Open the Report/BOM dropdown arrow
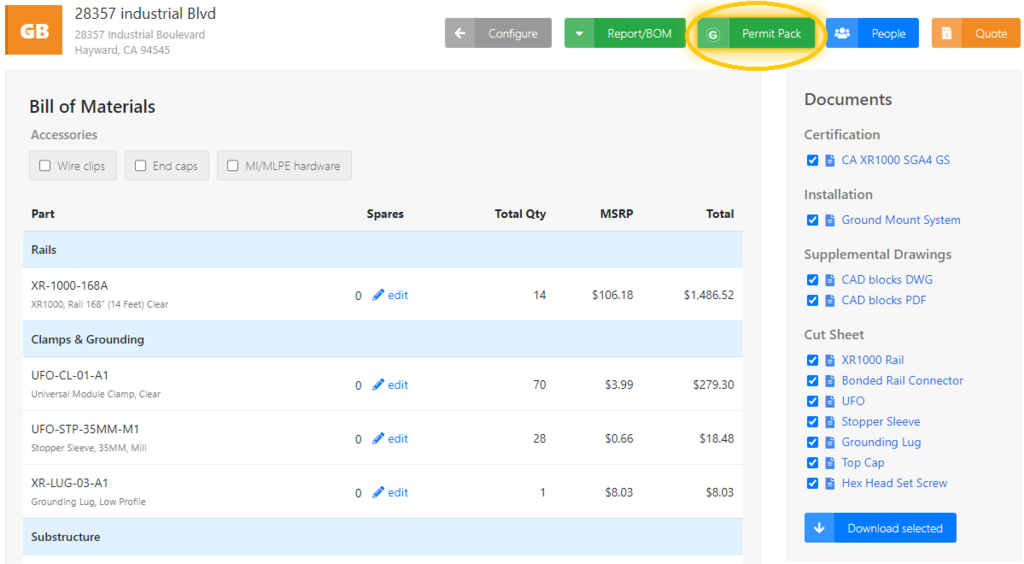Image resolution: width=1024 pixels, height=564 pixels. pyautogui.click(x=579, y=33)
